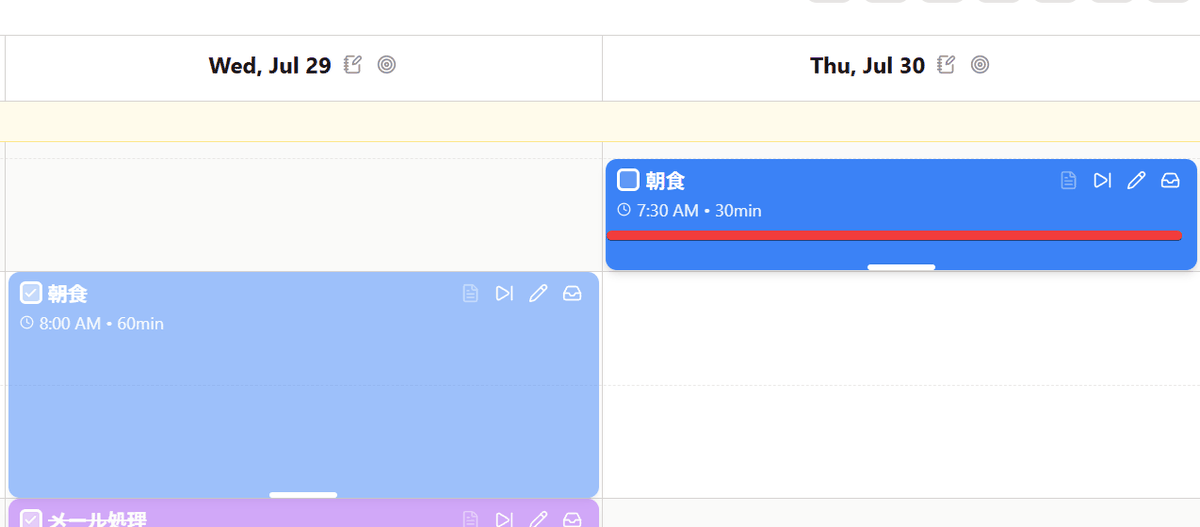This screenshot has width=1200, height=527.
Task: Edit Wednesday 朝食 task with the pencil icon
Action: (538, 293)
